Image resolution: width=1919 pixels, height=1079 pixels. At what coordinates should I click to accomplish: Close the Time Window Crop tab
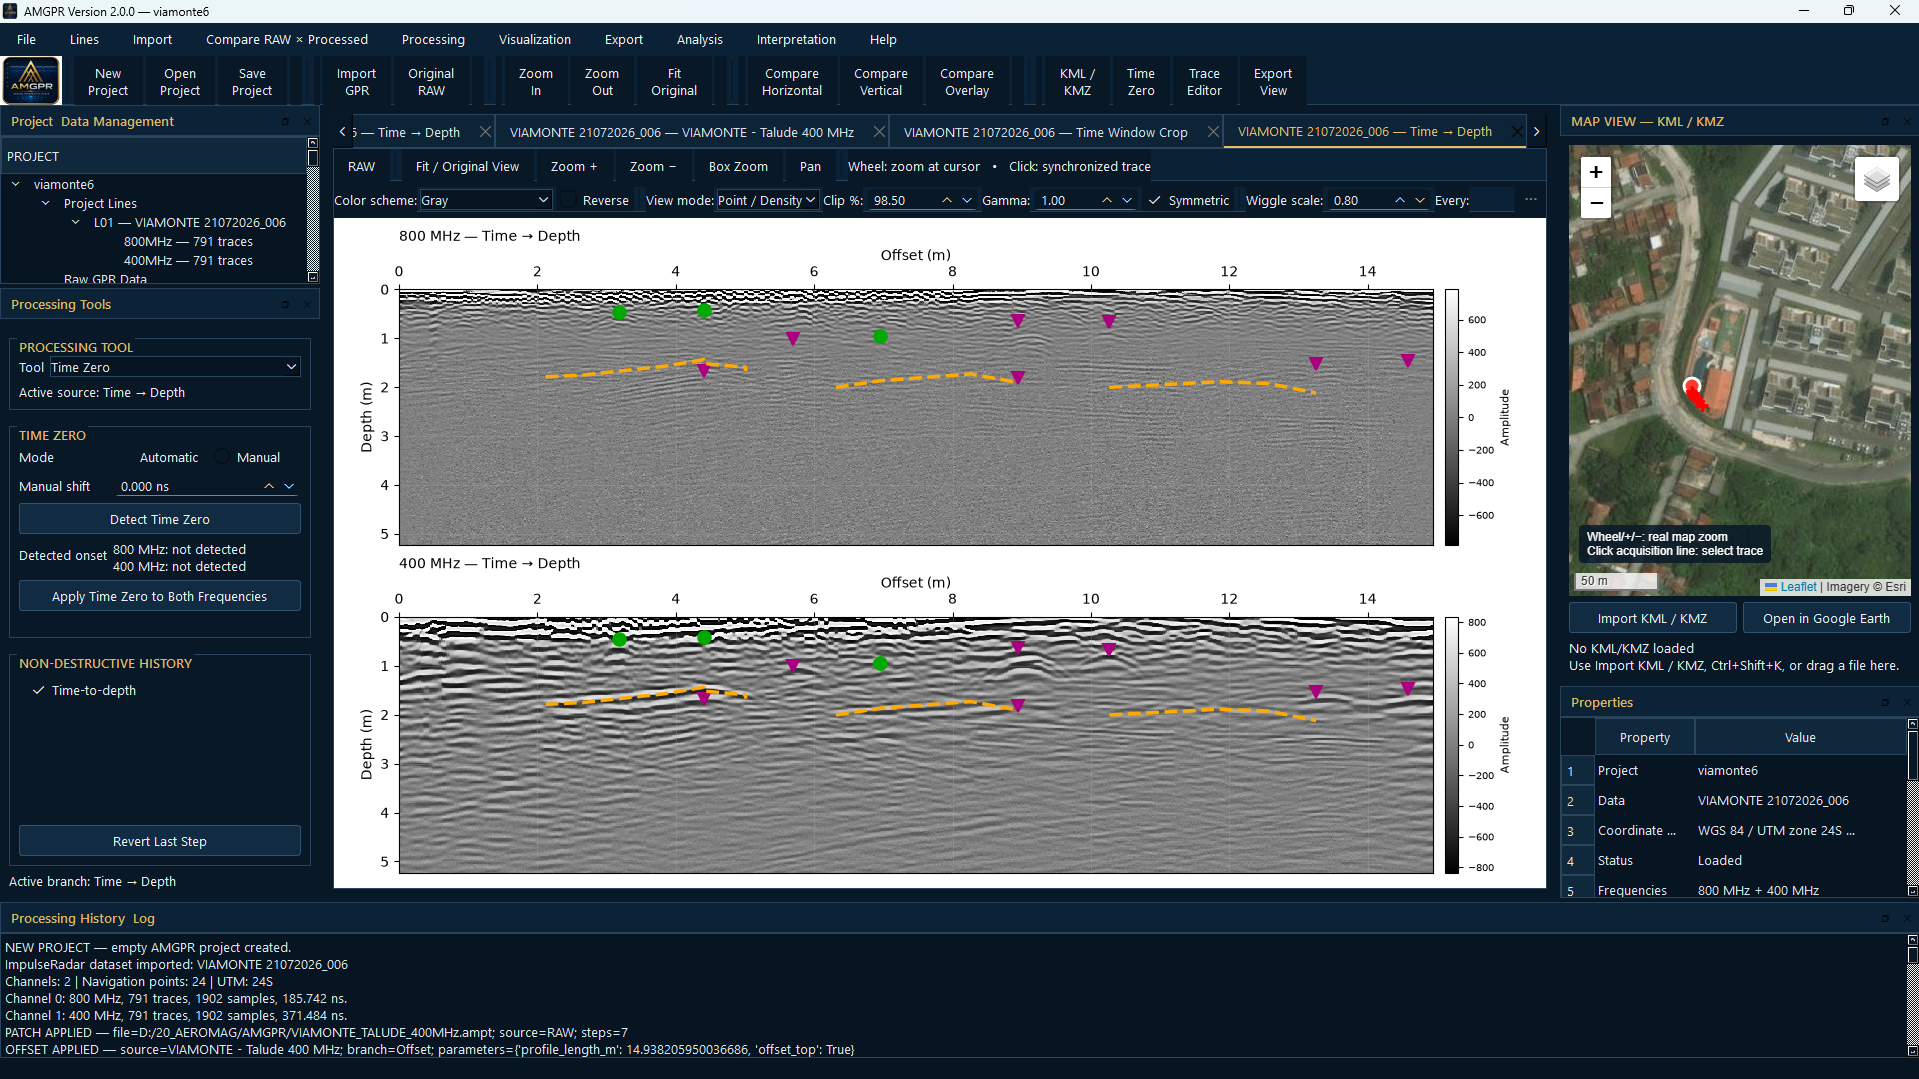click(1212, 132)
